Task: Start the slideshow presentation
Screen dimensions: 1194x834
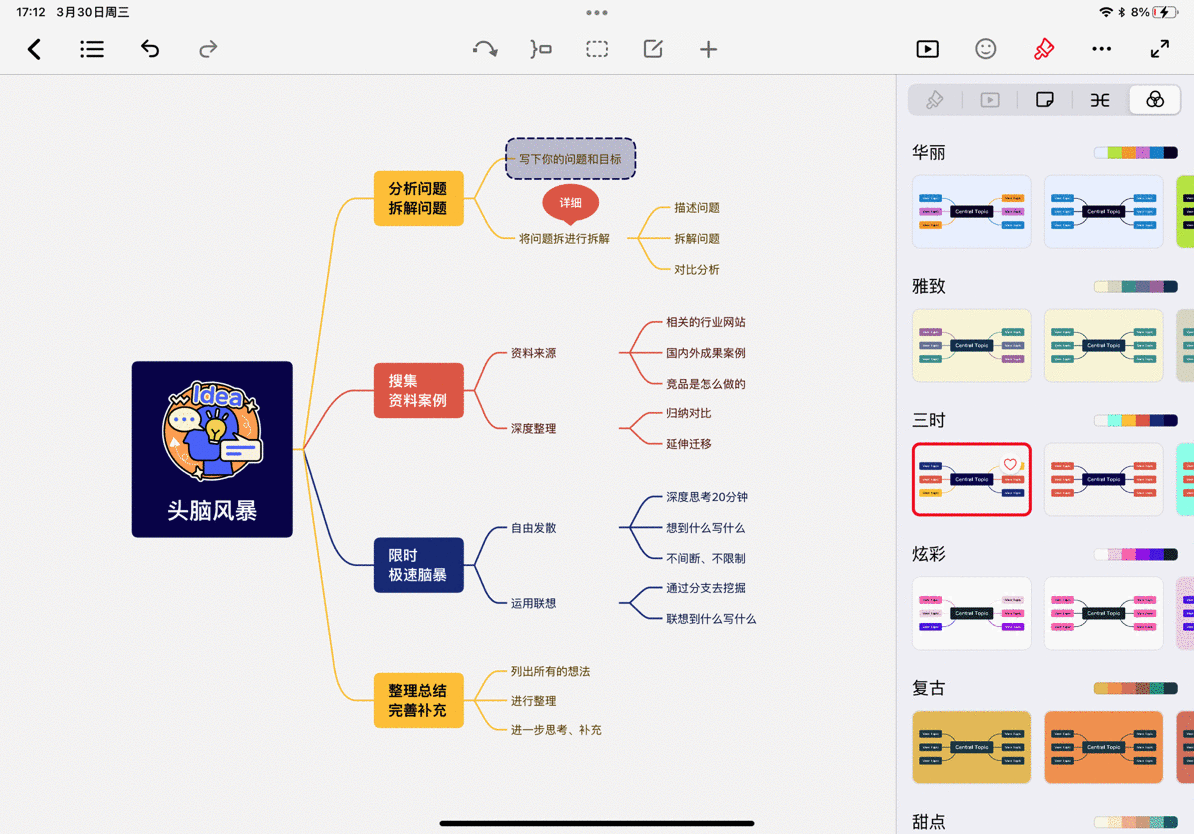Action: tap(926, 48)
